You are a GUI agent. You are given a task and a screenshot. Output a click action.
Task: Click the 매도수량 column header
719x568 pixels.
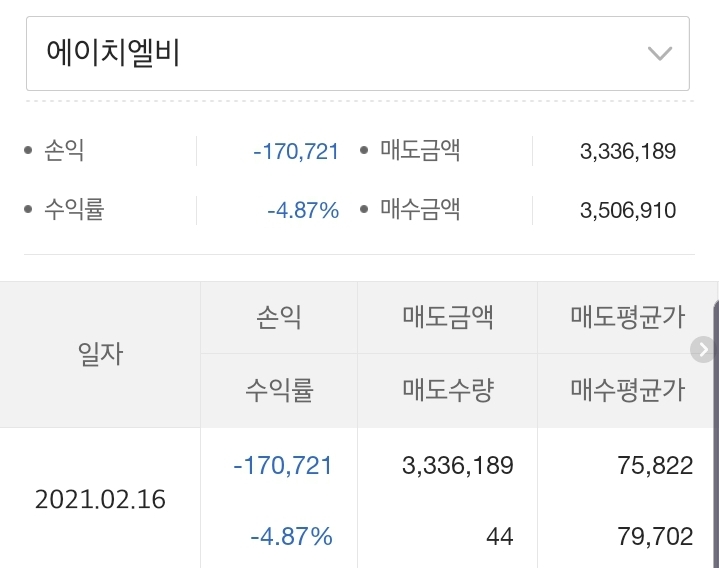coord(448,390)
